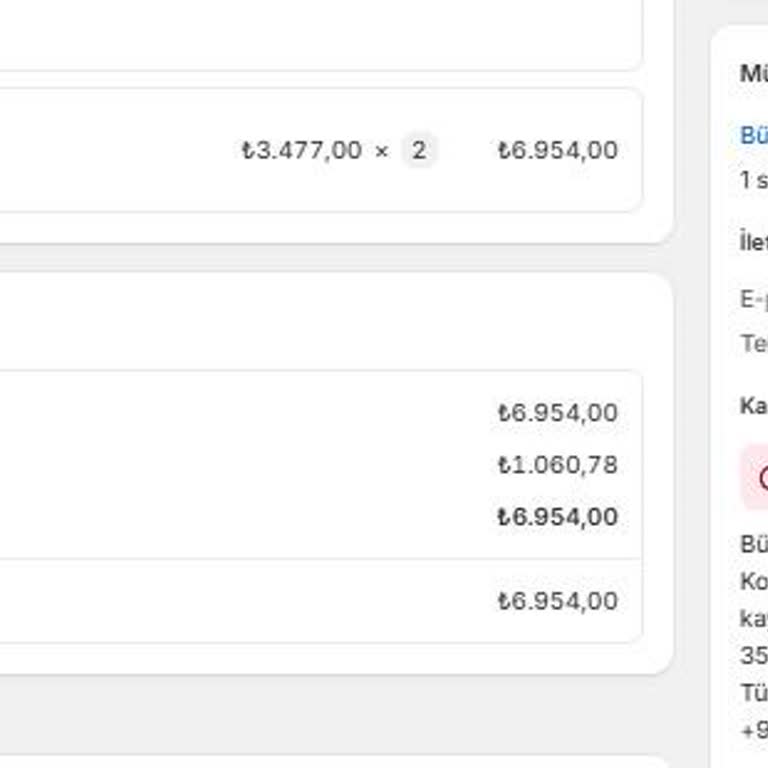Image resolution: width=768 pixels, height=768 pixels.
Task: Click the 'E-p' email line
Action: tap(753, 298)
